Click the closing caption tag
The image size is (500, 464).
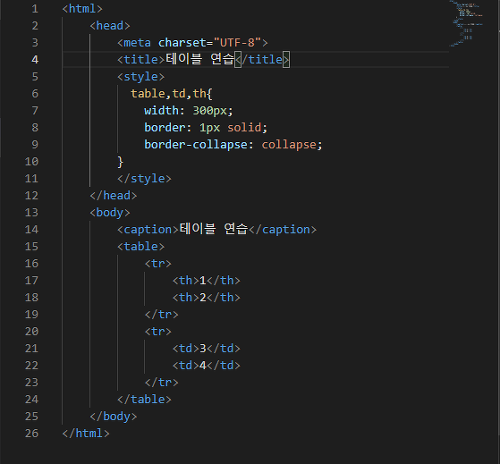click(x=283, y=230)
